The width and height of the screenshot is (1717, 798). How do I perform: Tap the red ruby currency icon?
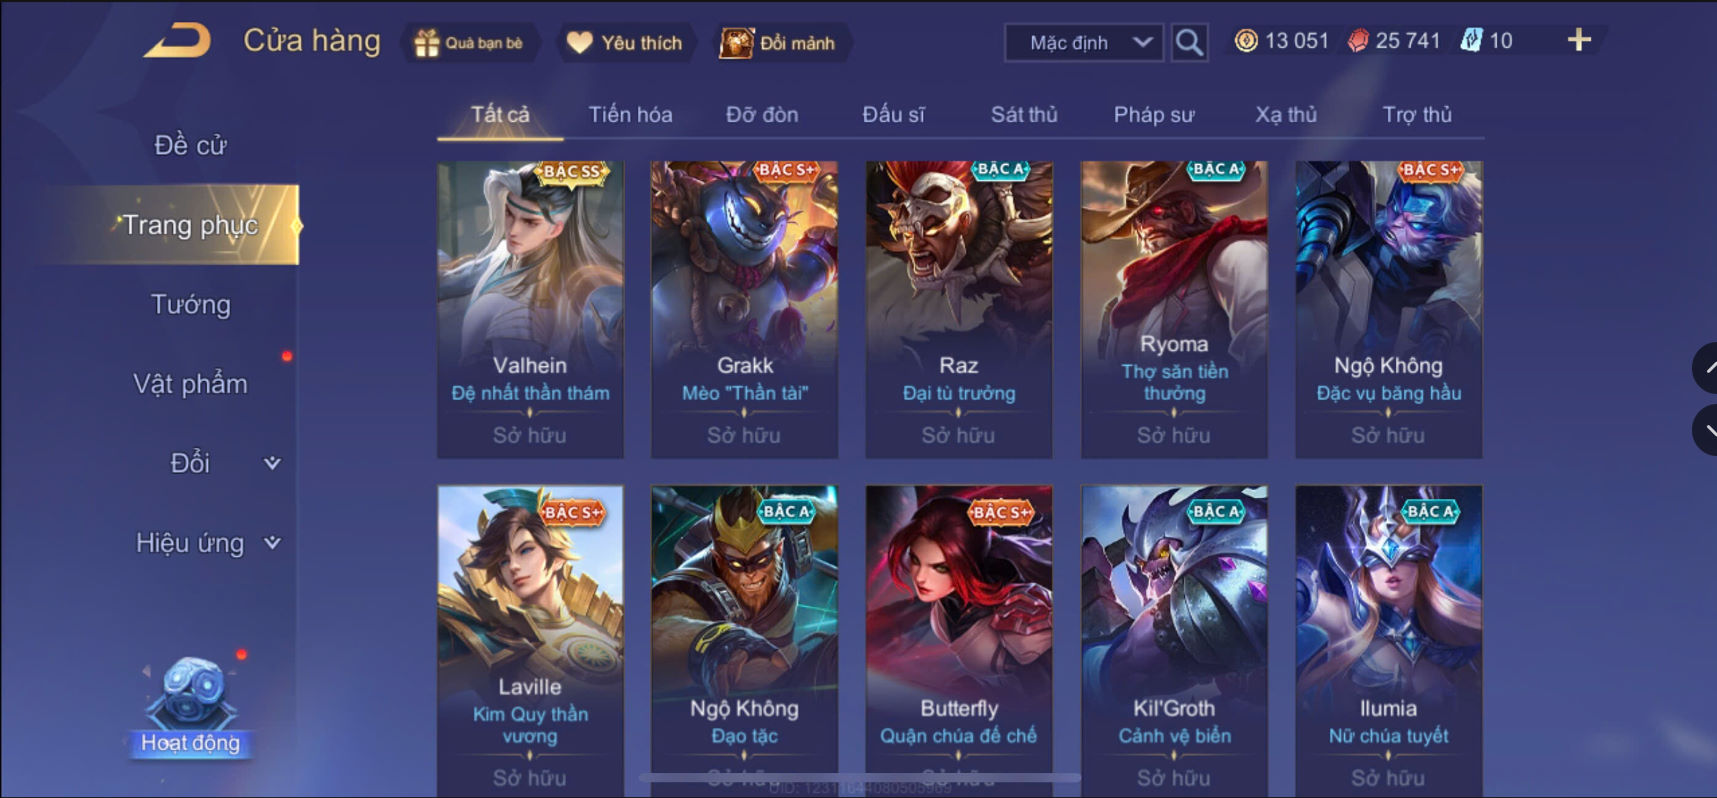[1358, 41]
